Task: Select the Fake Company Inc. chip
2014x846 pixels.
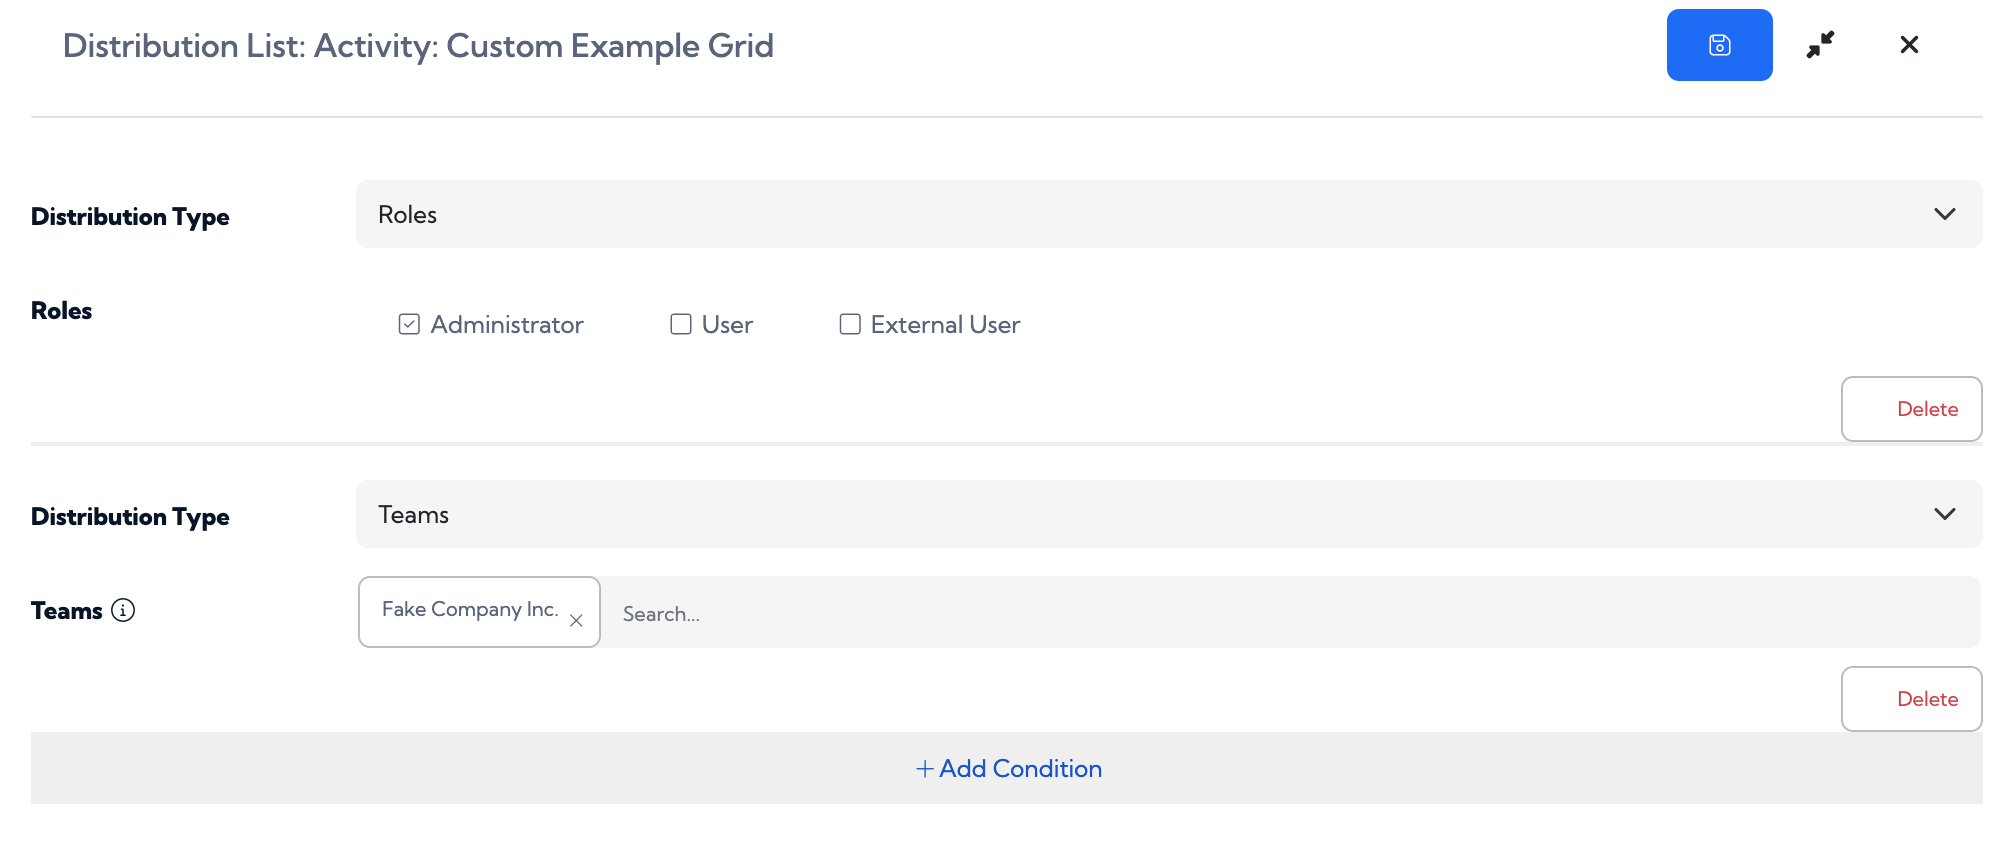Action: [469, 609]
